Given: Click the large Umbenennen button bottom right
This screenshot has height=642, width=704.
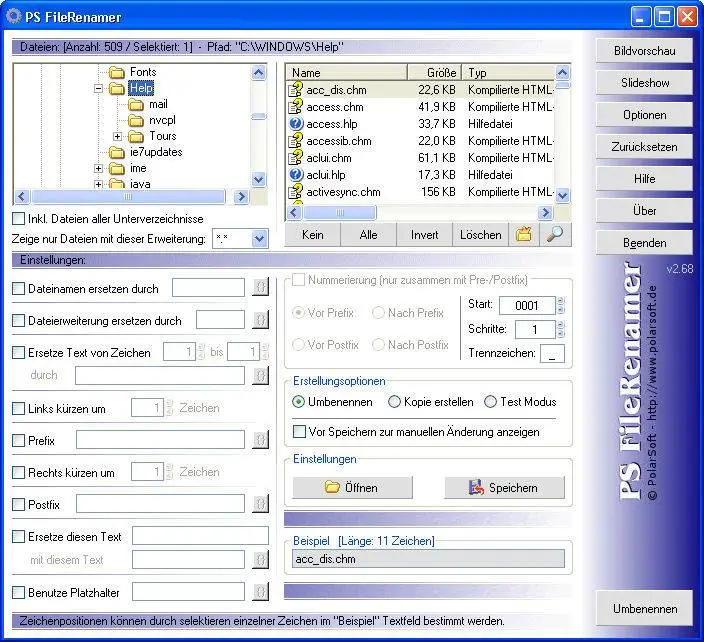Looking at the screenshot, I should [644, 608].
